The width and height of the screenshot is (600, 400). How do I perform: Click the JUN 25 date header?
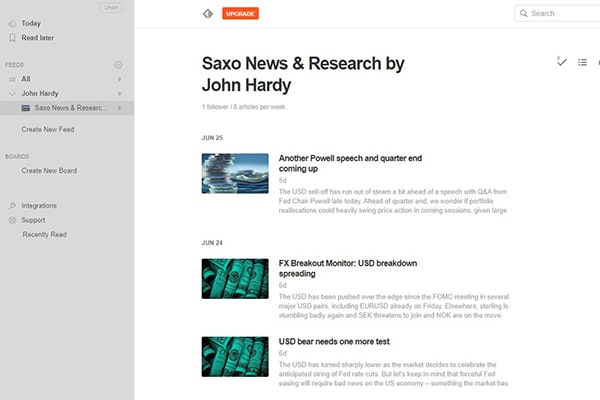[x=212, y=138]
